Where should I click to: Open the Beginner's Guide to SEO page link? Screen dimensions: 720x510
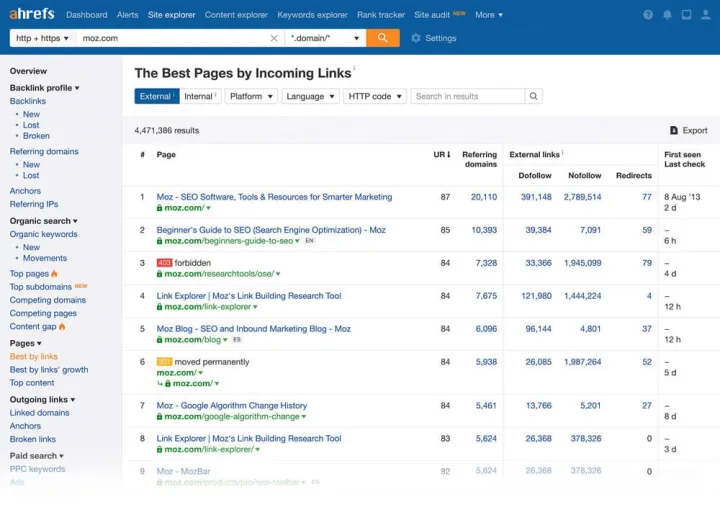pyautogui.click(x=271, y=230)
